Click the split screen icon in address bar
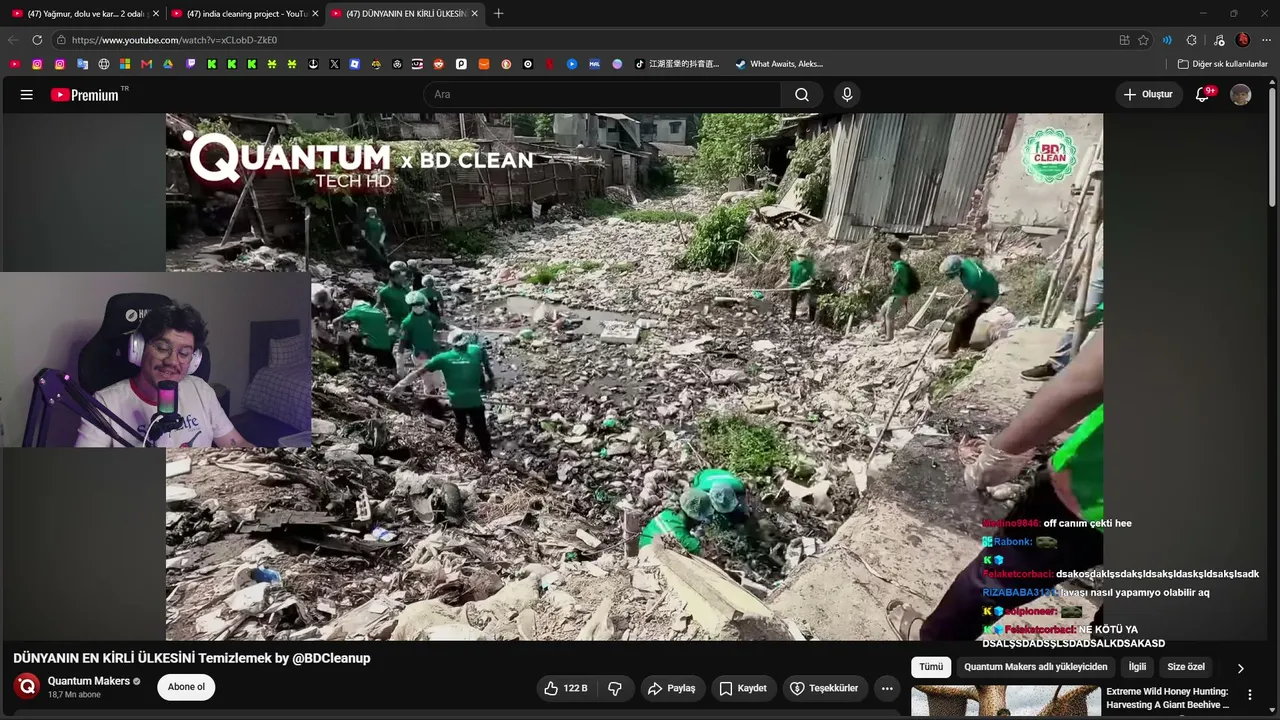Image resolution: width=1280 pixels, height=720 pixels. tap(1124, 40)
